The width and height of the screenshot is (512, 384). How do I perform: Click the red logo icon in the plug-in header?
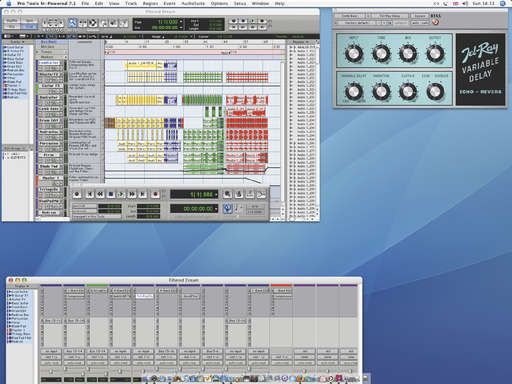[435, 22]
